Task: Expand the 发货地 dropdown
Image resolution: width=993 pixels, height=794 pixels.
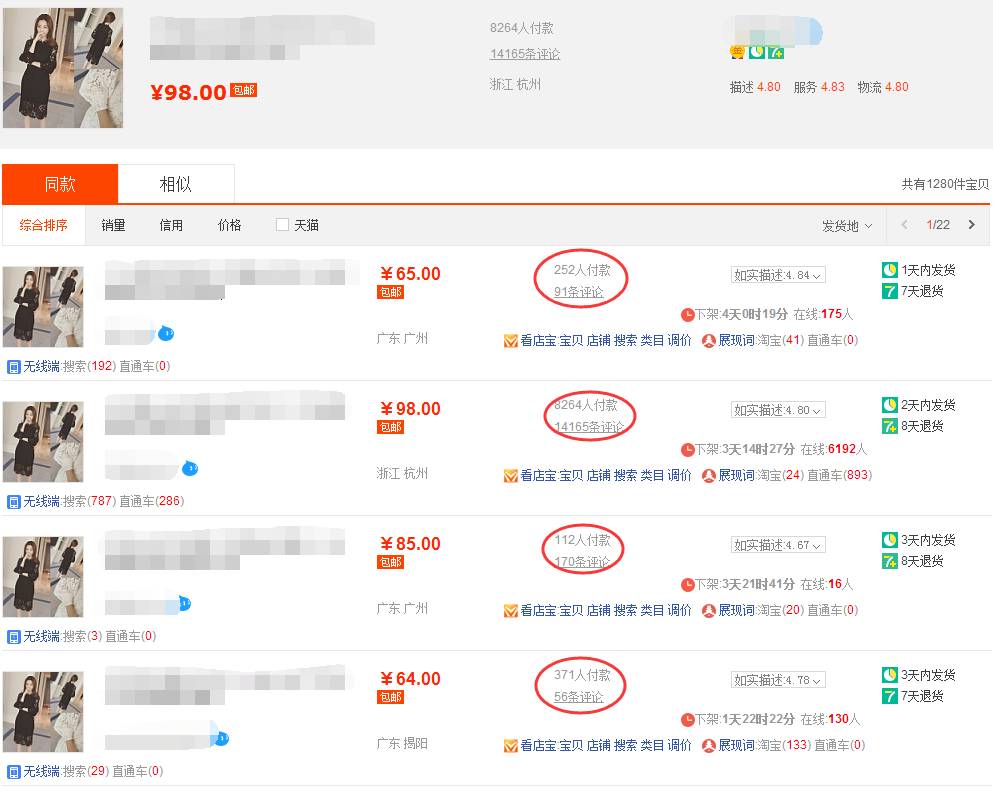Action: coord(847,226)
